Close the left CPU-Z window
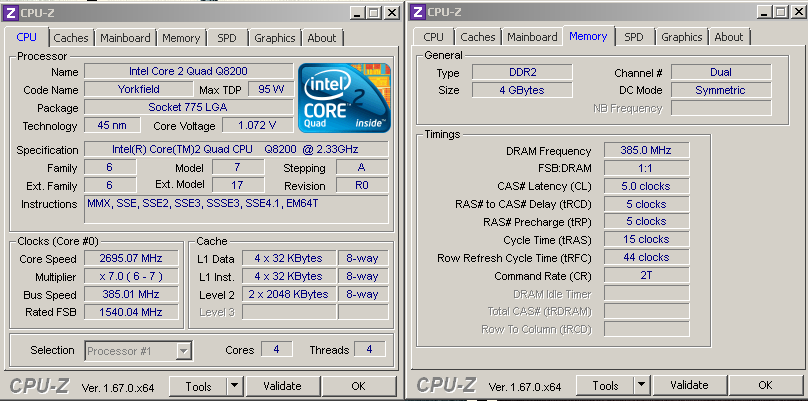This screenshot has width=808, height=401. point(393,13)
